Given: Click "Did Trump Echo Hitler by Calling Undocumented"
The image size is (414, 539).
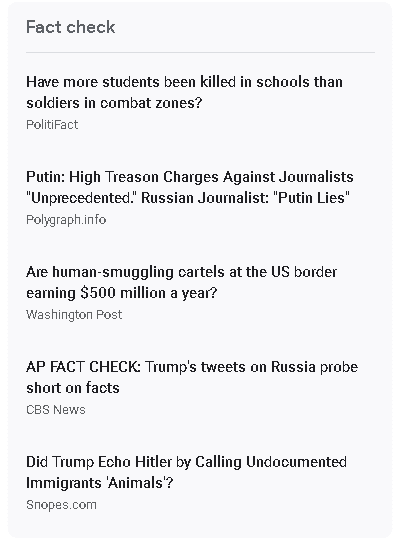Looking at the screenshot, I should pyautogui.click(x=186, y=462).
